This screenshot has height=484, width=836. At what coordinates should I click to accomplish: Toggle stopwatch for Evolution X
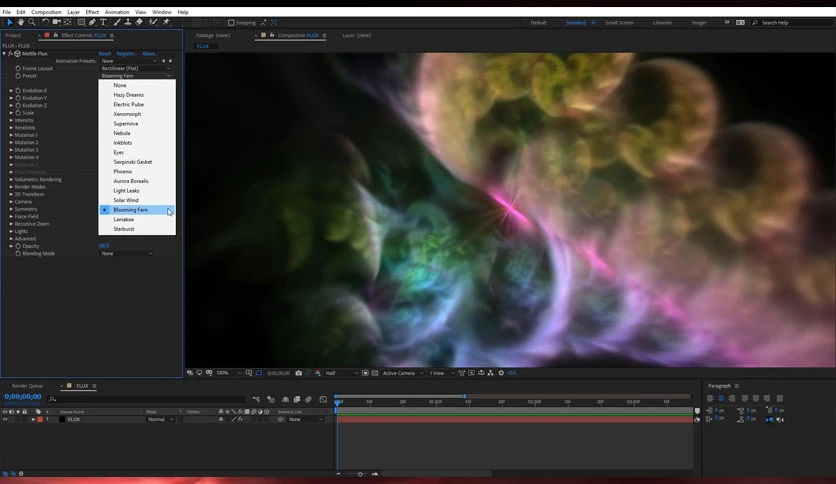(18, 91)
